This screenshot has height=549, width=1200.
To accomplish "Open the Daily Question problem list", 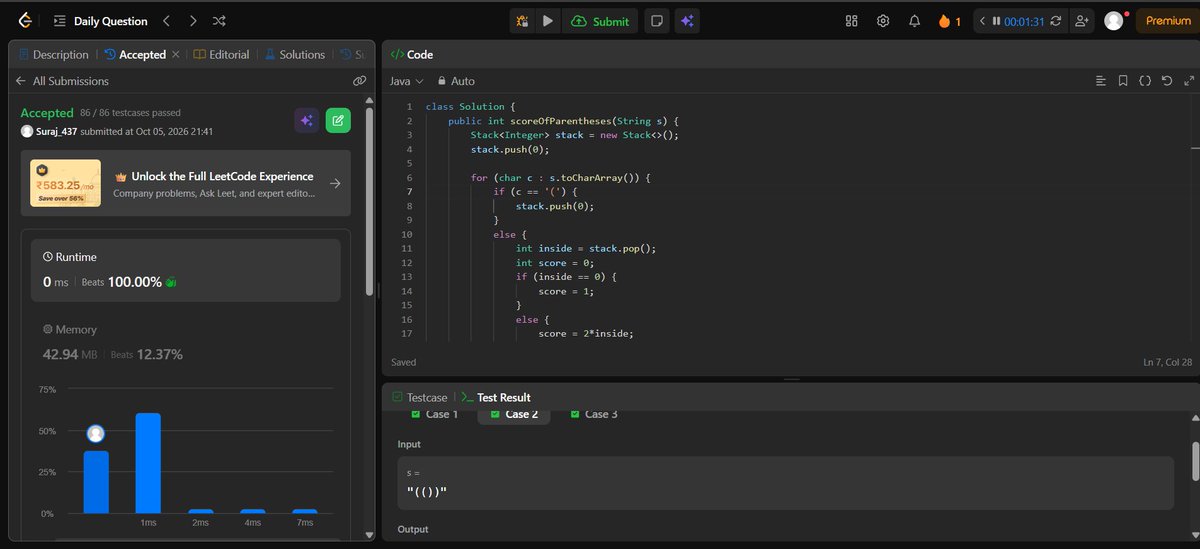I will [100, 21].
